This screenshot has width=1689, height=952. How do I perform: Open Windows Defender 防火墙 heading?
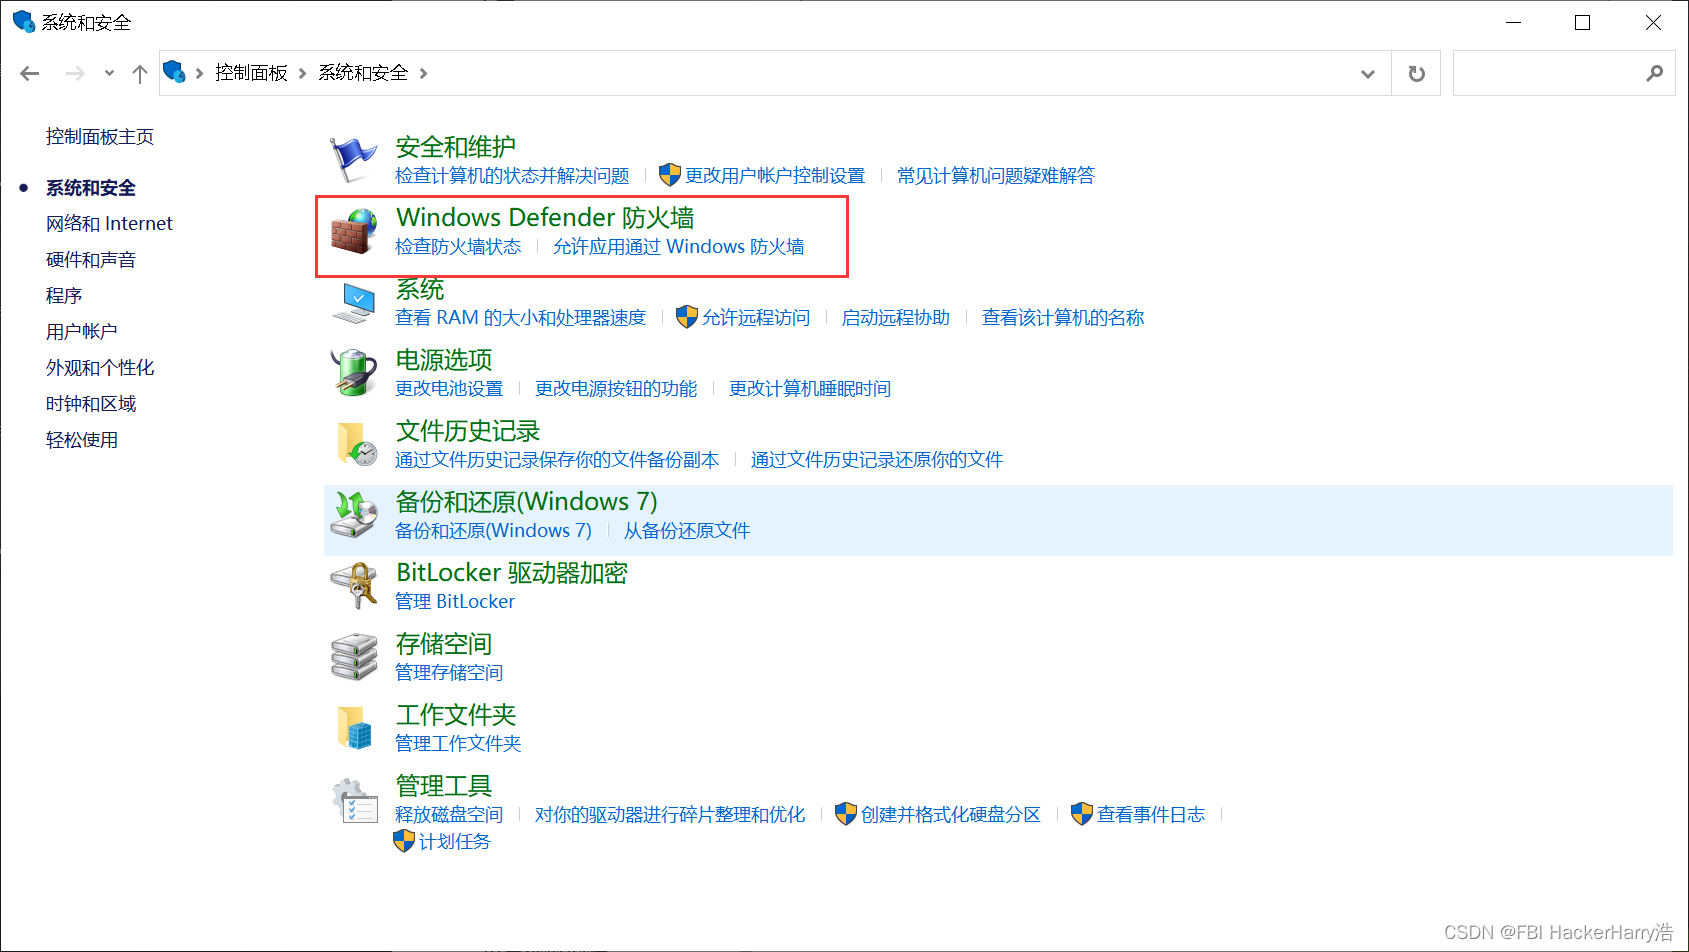pyautogui.click(x=545, y=218)
